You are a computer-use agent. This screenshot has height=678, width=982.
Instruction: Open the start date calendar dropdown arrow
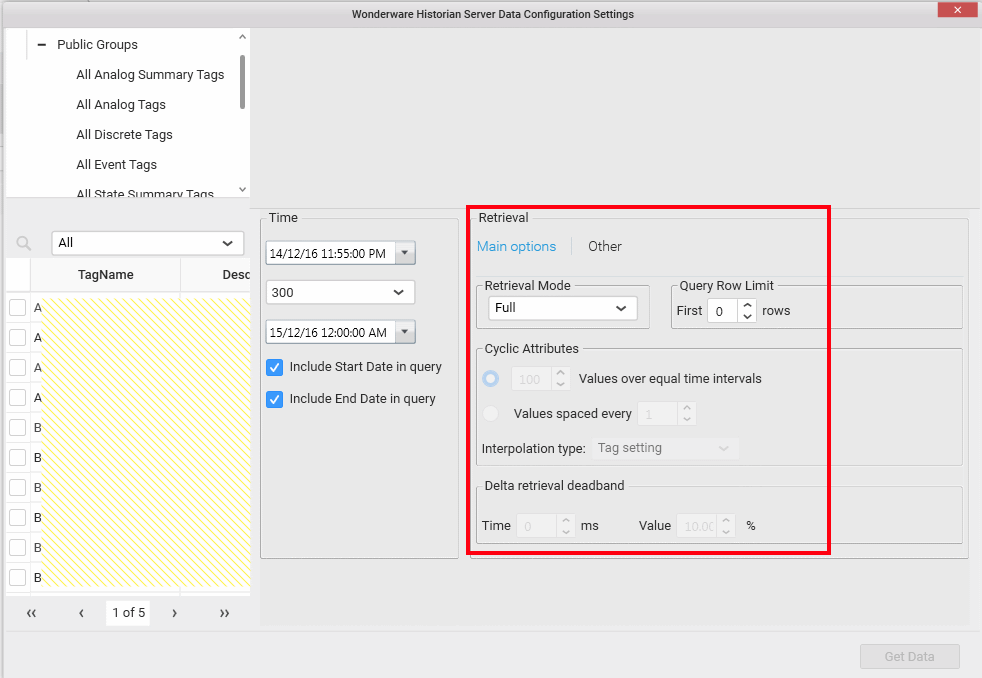pos(405,254)
